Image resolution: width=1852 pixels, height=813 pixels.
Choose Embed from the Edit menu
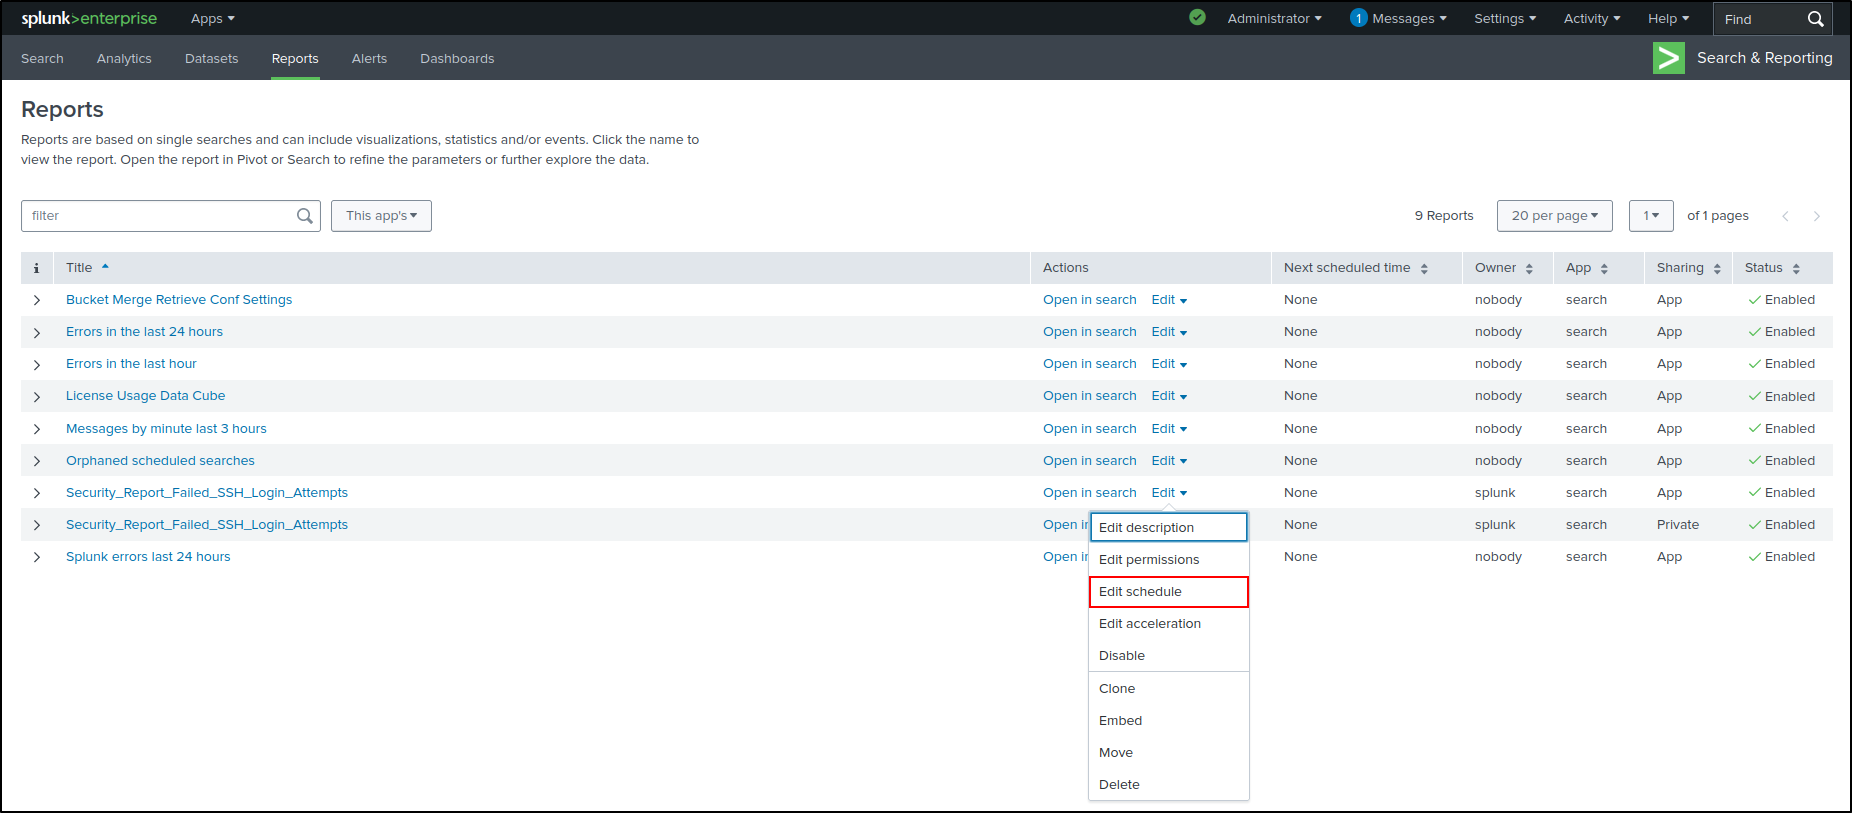1169,721
